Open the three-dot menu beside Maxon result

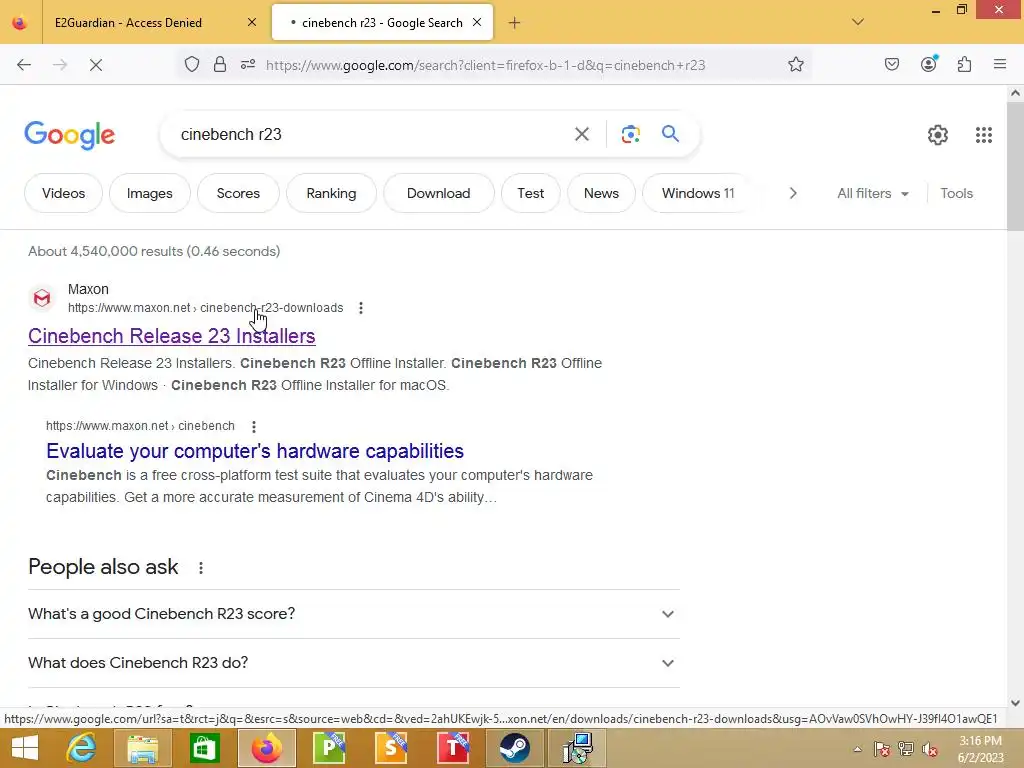click(360, 308)
